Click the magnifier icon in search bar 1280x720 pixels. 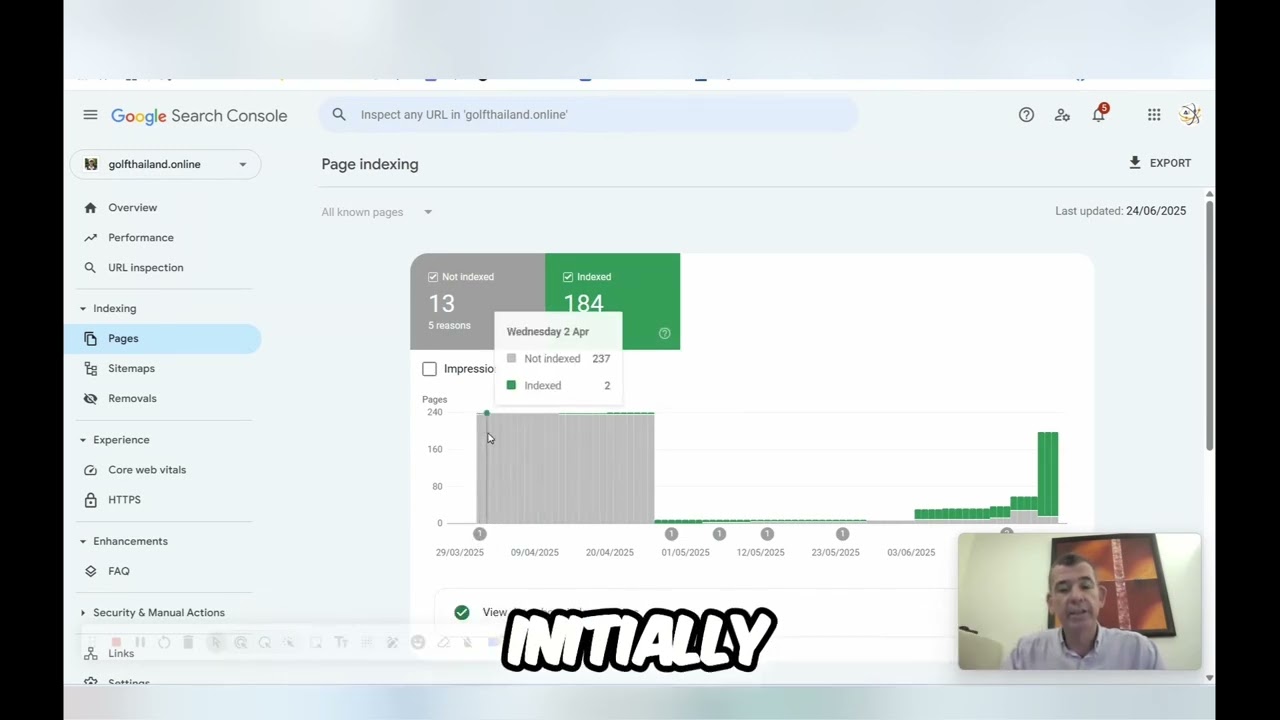pyautogui.click(x=339, y=115)
